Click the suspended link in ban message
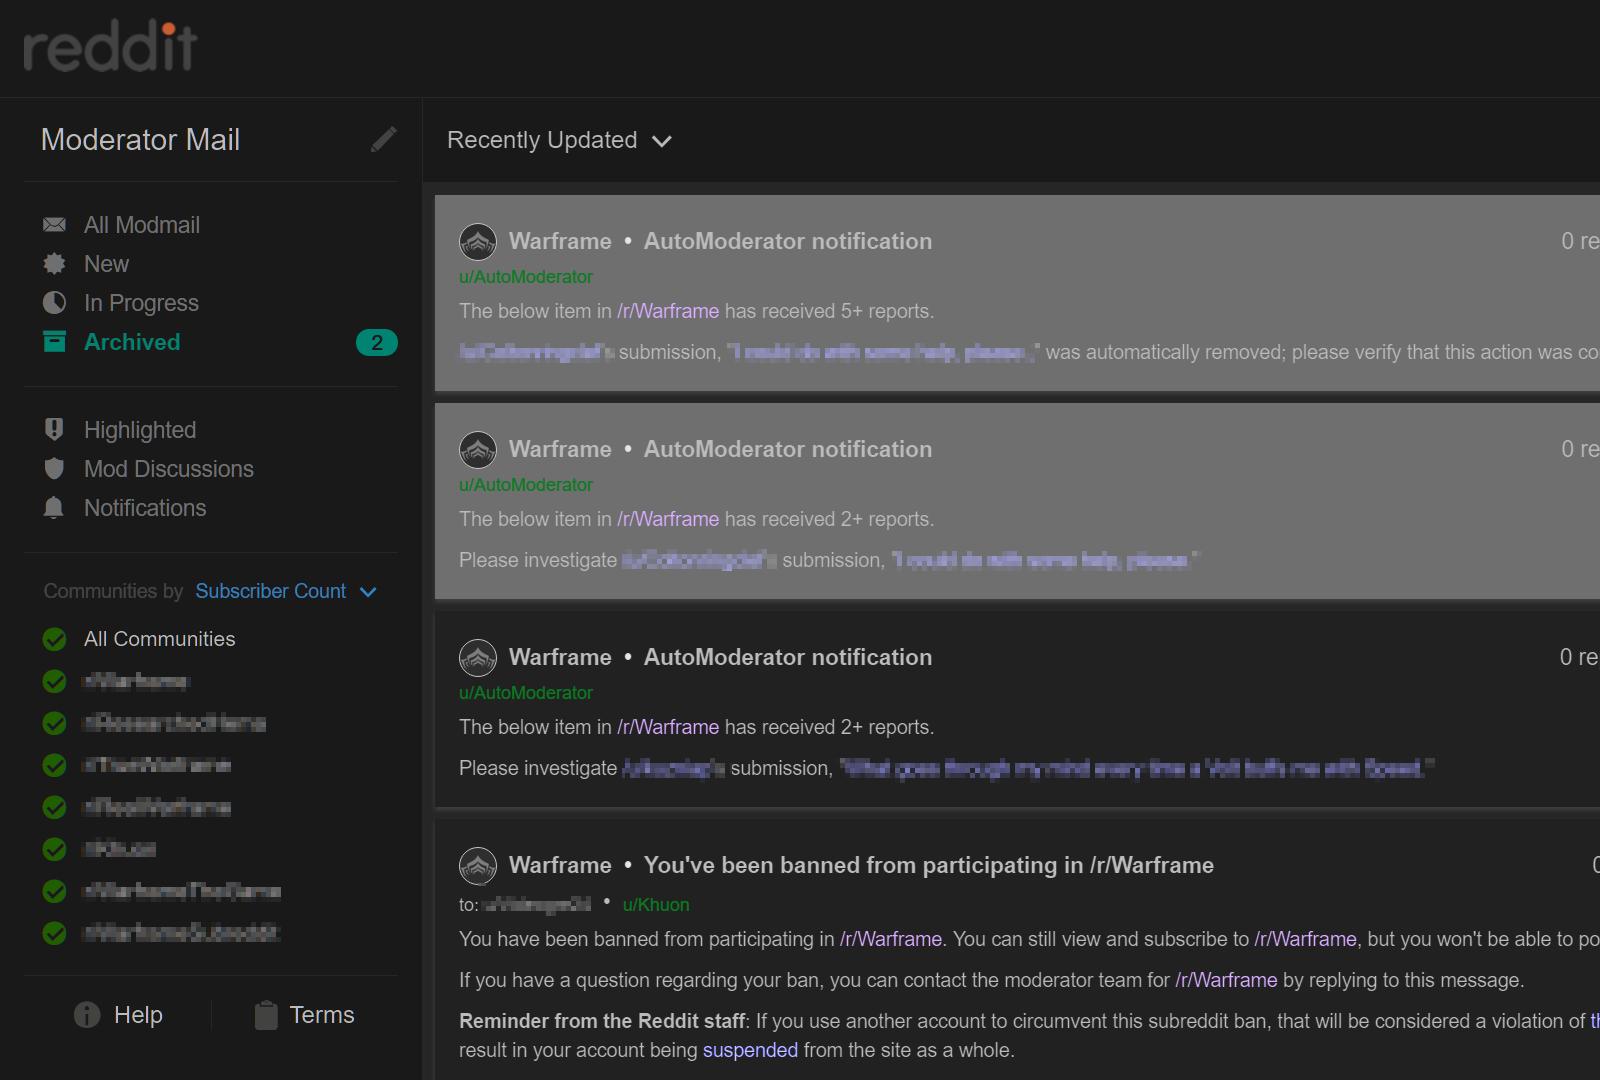 pyautogui.click(x=750, y=1050)
